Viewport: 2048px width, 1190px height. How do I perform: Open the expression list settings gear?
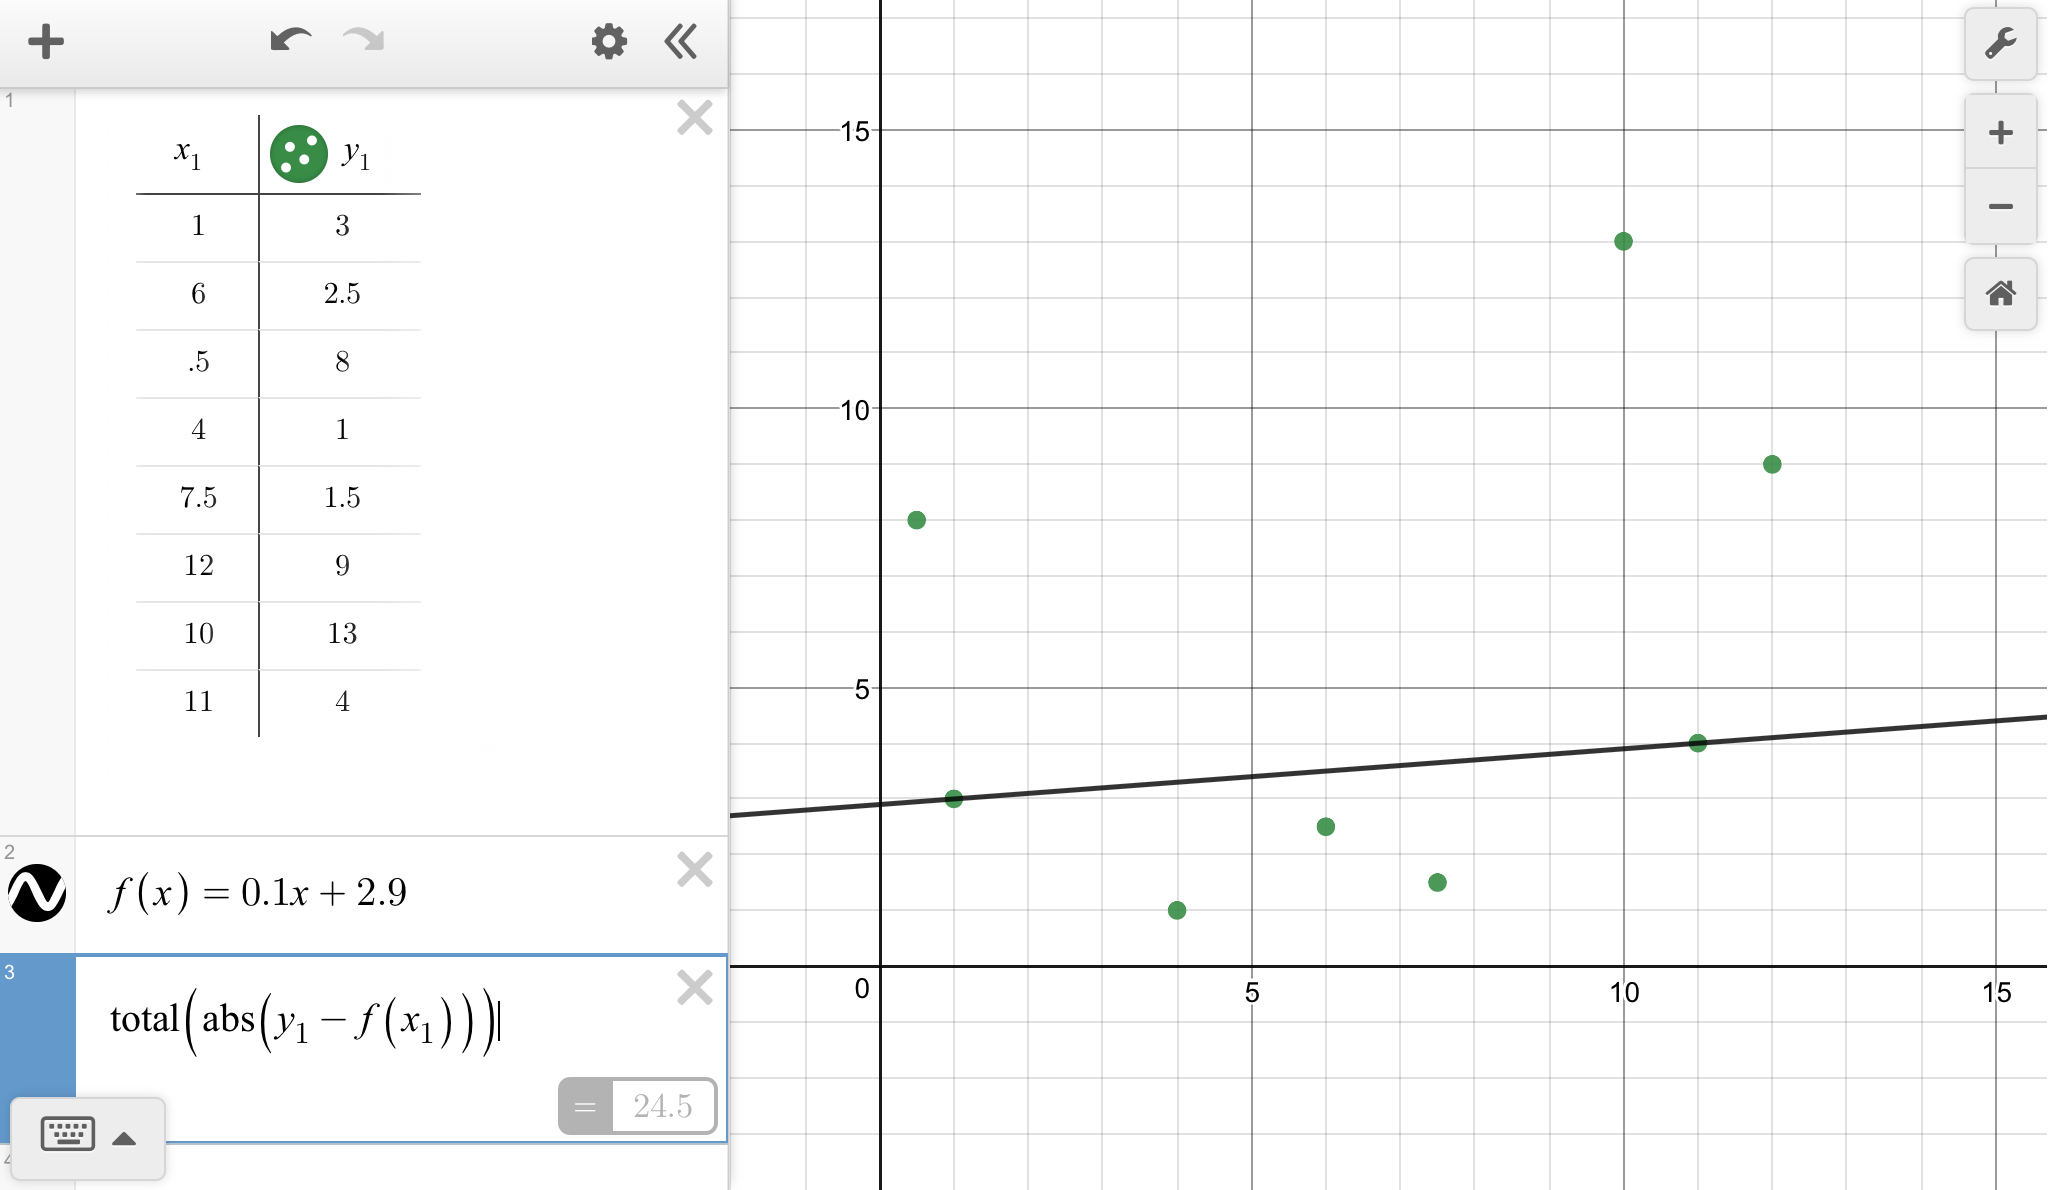(x=608, y=42)
